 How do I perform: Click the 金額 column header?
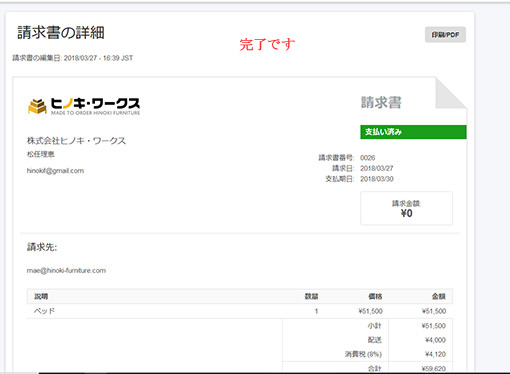coord(439,296)
